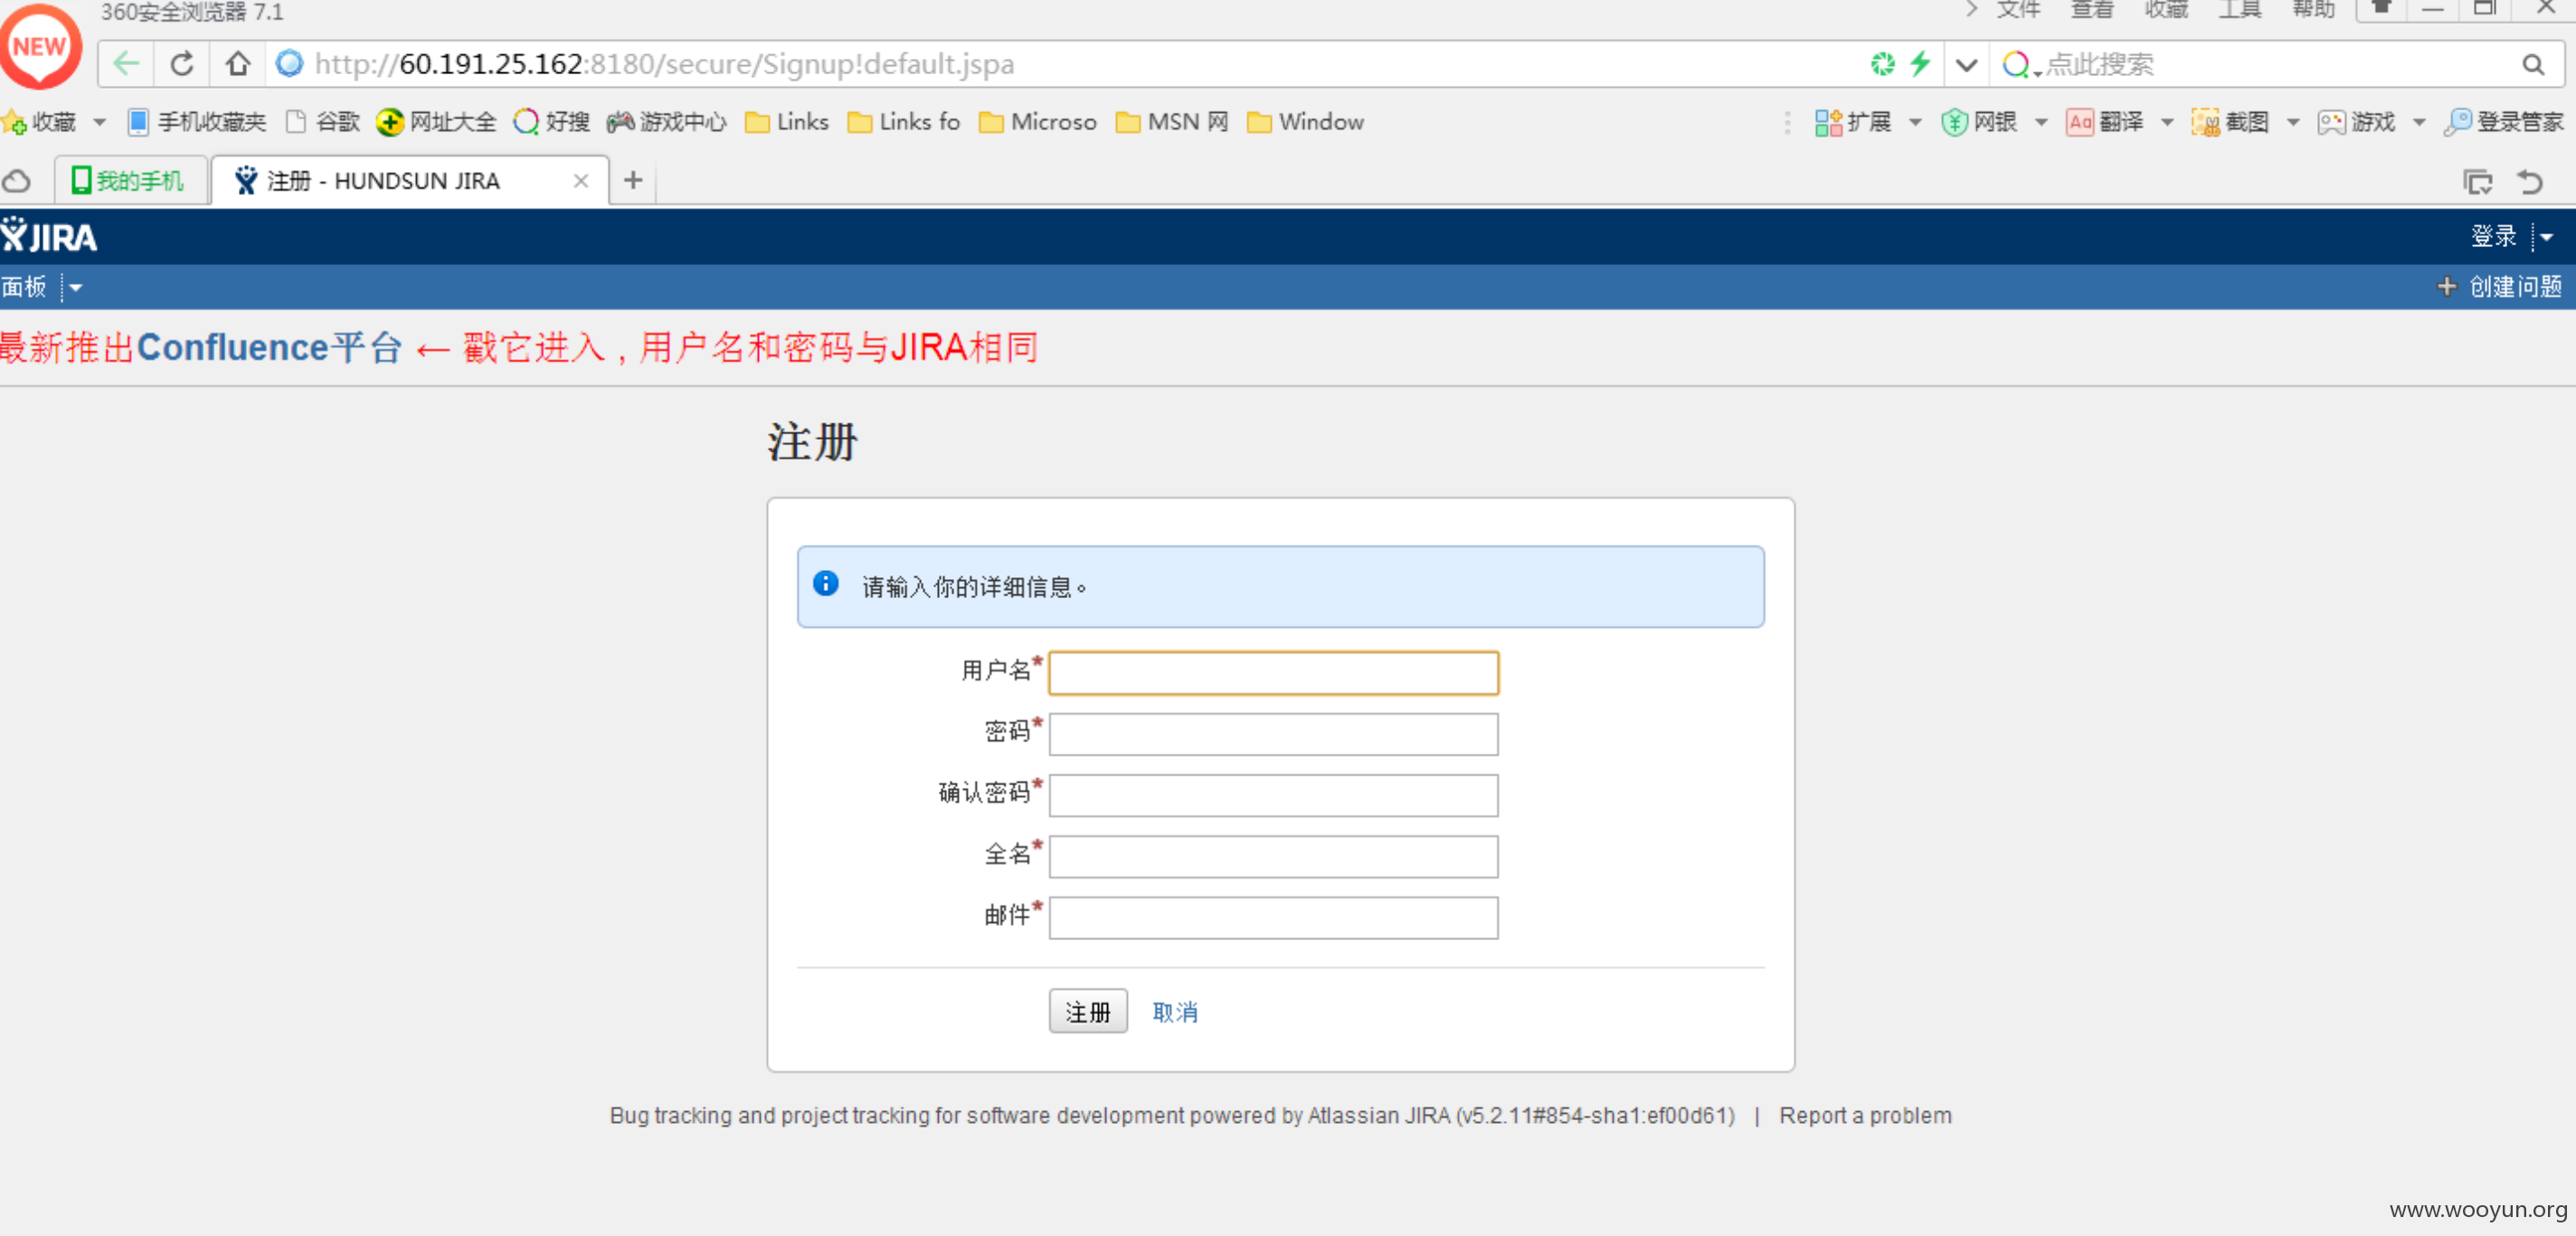Open 游戏中心 bookmark
Screen dimensions: 2576x1236
coord(667,122)
